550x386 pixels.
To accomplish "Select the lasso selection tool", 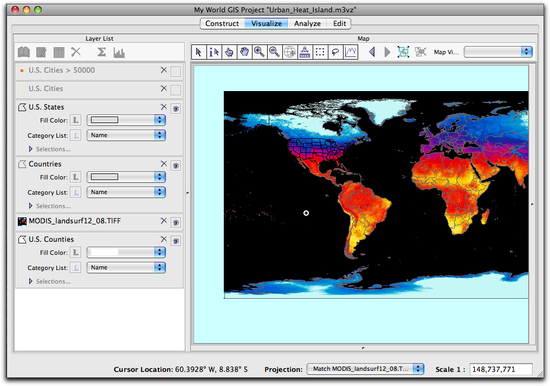I will 335,52.
